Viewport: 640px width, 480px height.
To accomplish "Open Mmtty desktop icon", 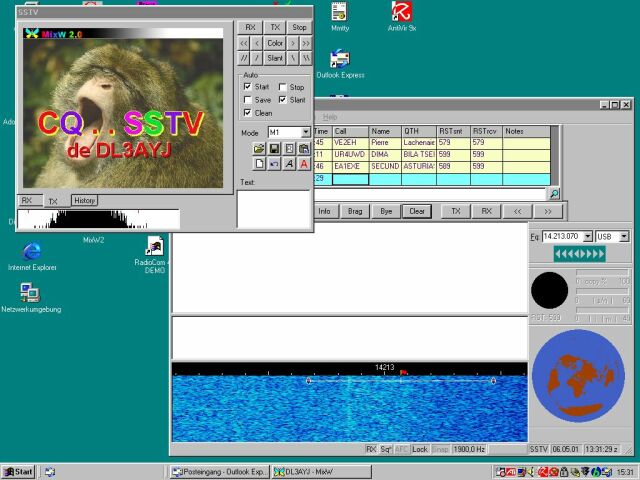I will (x=340, y=16).
